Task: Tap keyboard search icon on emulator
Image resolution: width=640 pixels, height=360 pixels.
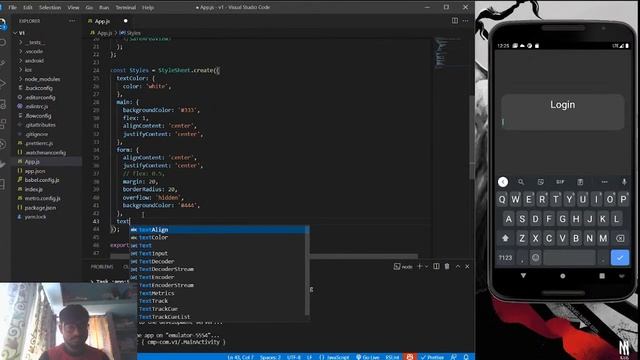Action: pos(521,182)
